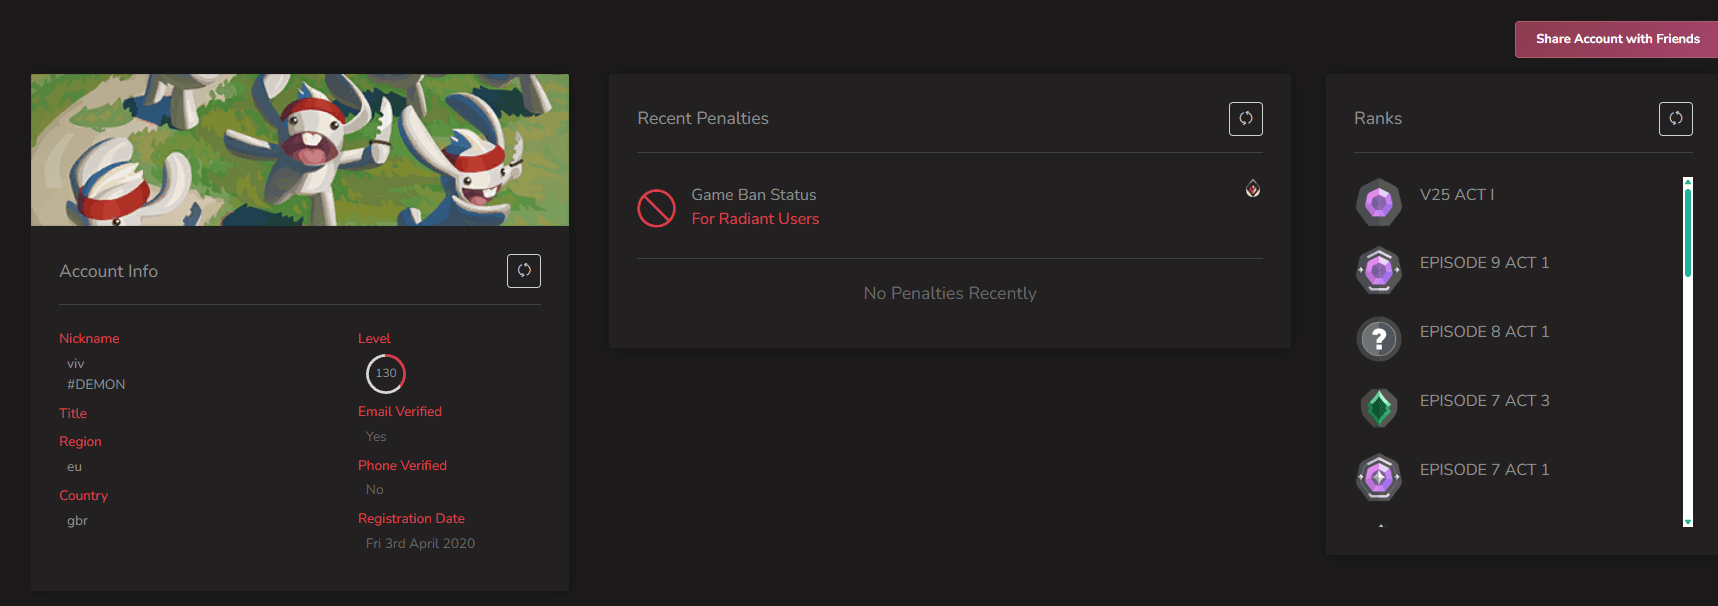Click the Episode 8 Act 1 unranked icon
Image resolution: width=1718 pixels, height=606 pixels.
tap(1379, 340)
